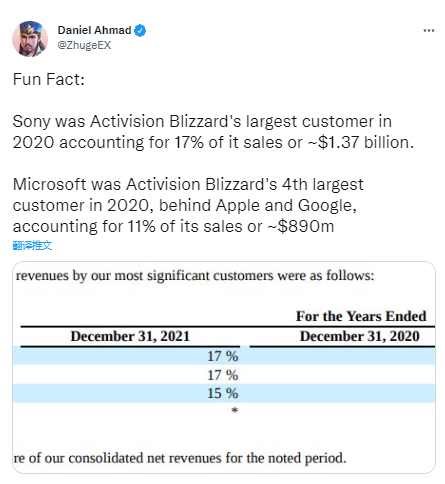The height and width of the screenshot is (484, 445).
Task: Select the first highlighted 17 % row
Action: tap(224, 356)
